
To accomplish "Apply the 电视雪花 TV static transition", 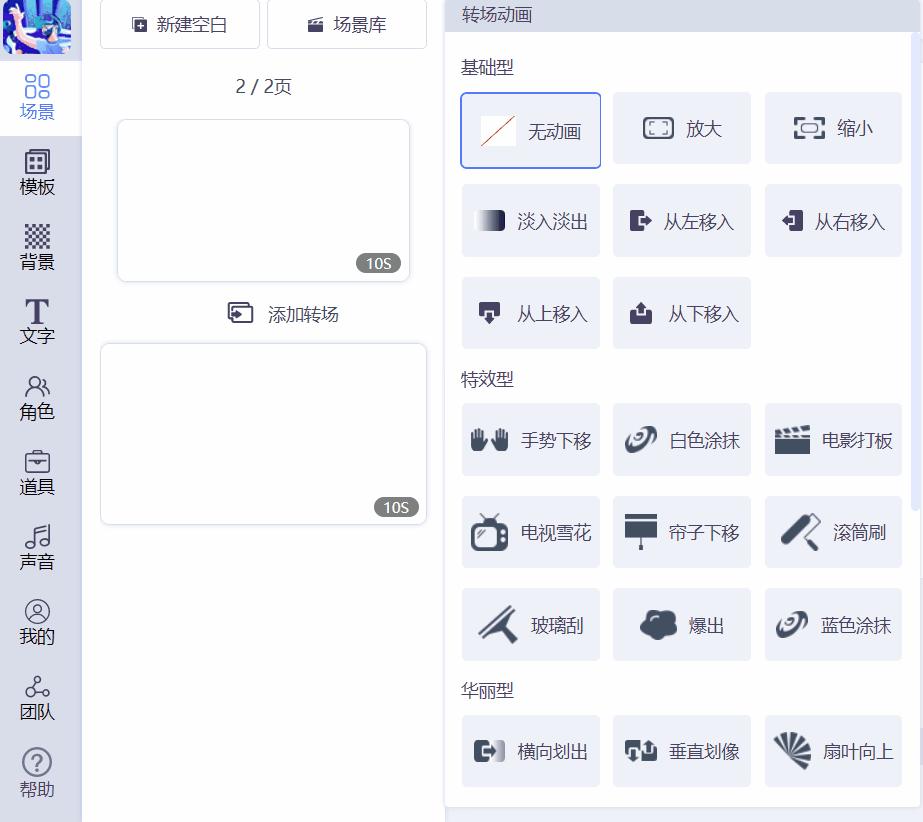I will (530, 532).
